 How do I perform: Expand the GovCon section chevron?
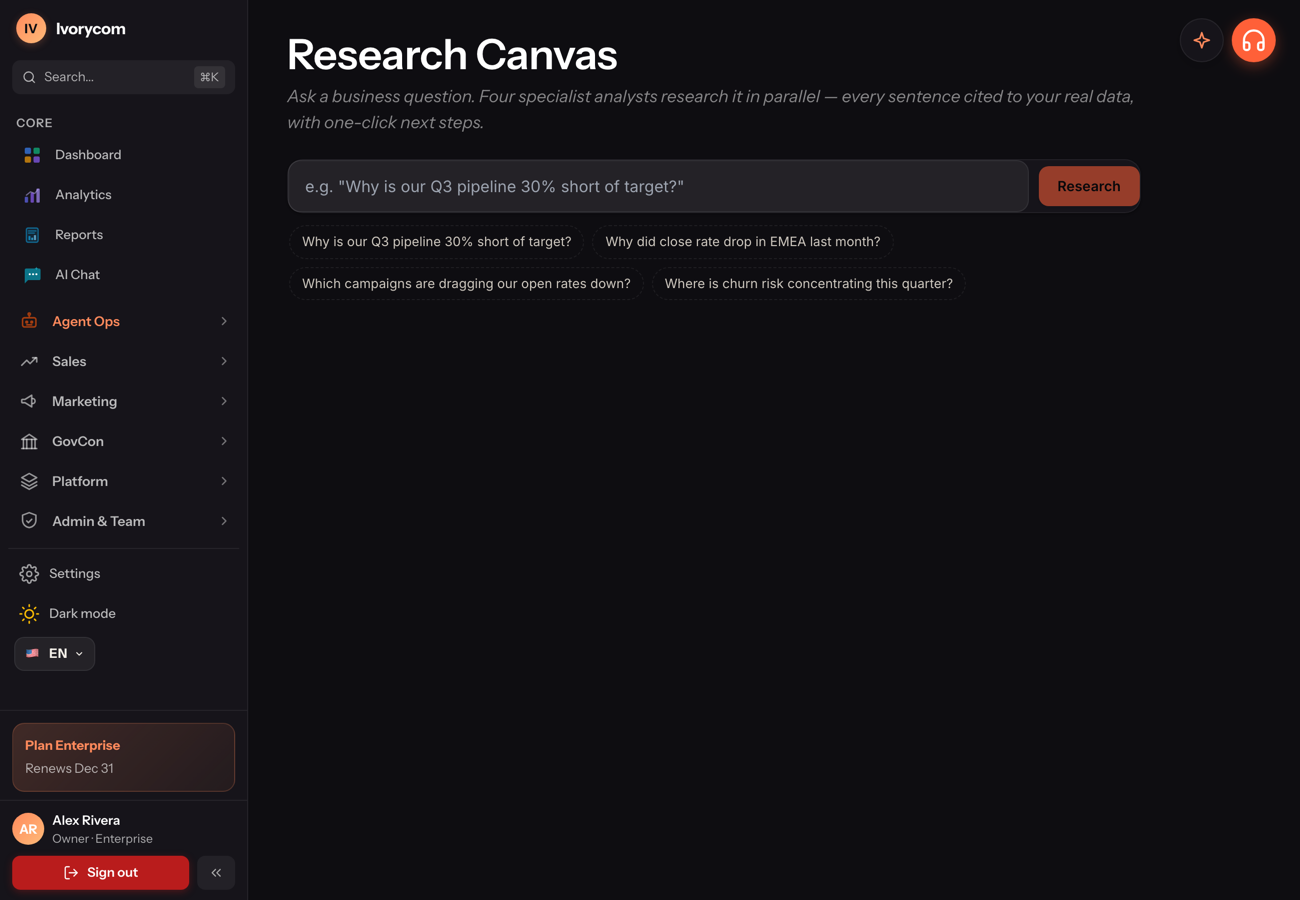point(224,441)
